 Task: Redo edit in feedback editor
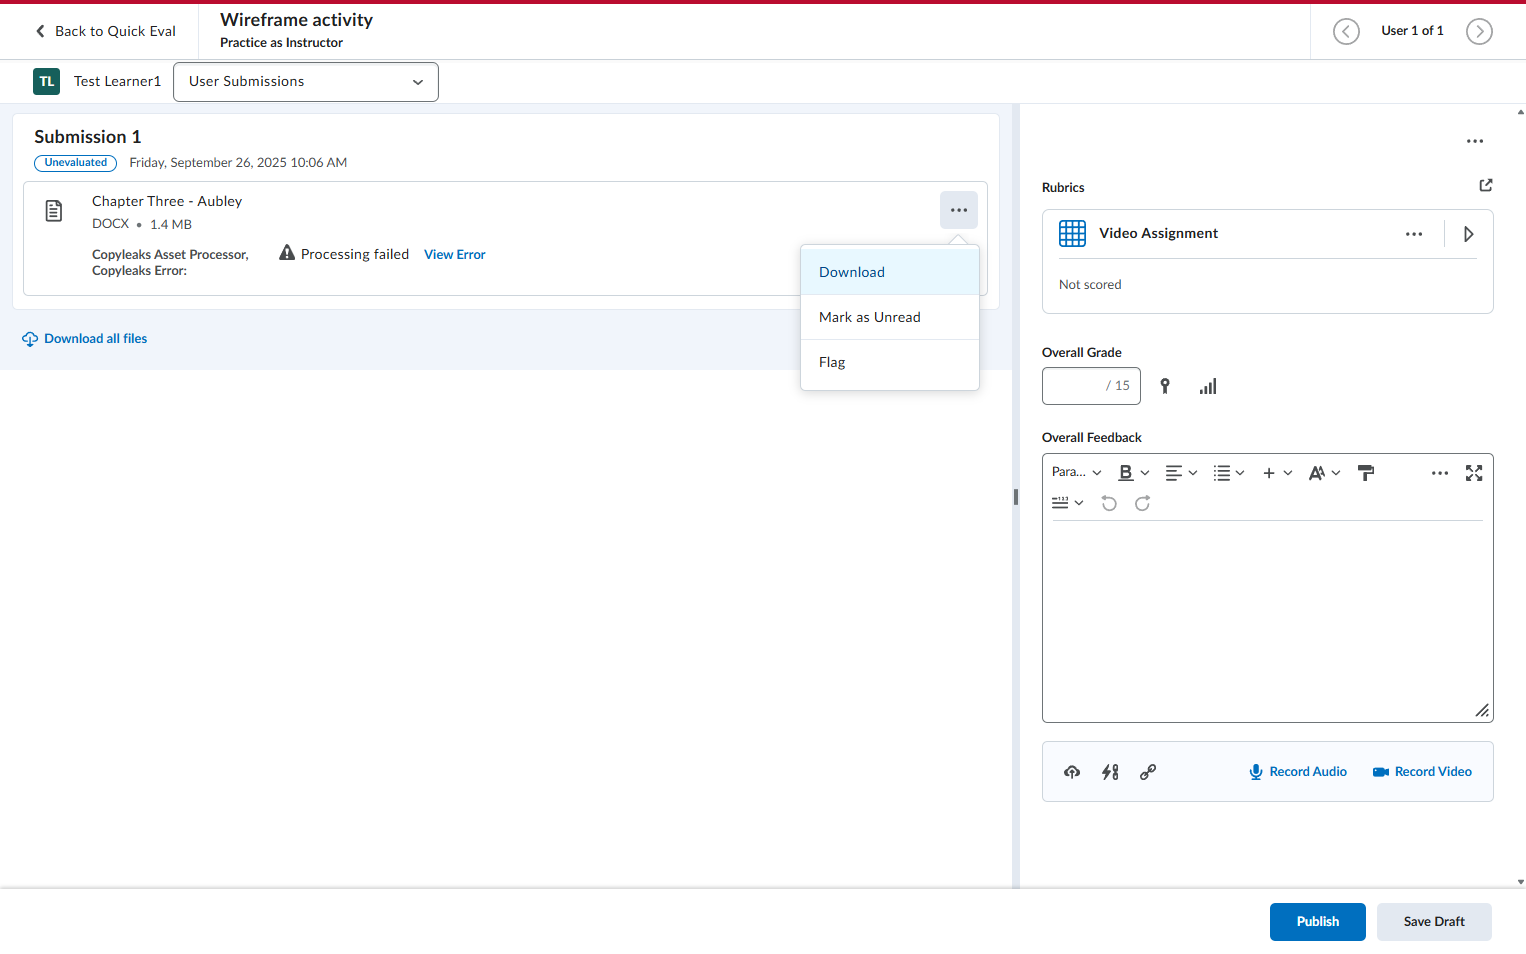pos(1142,503)
